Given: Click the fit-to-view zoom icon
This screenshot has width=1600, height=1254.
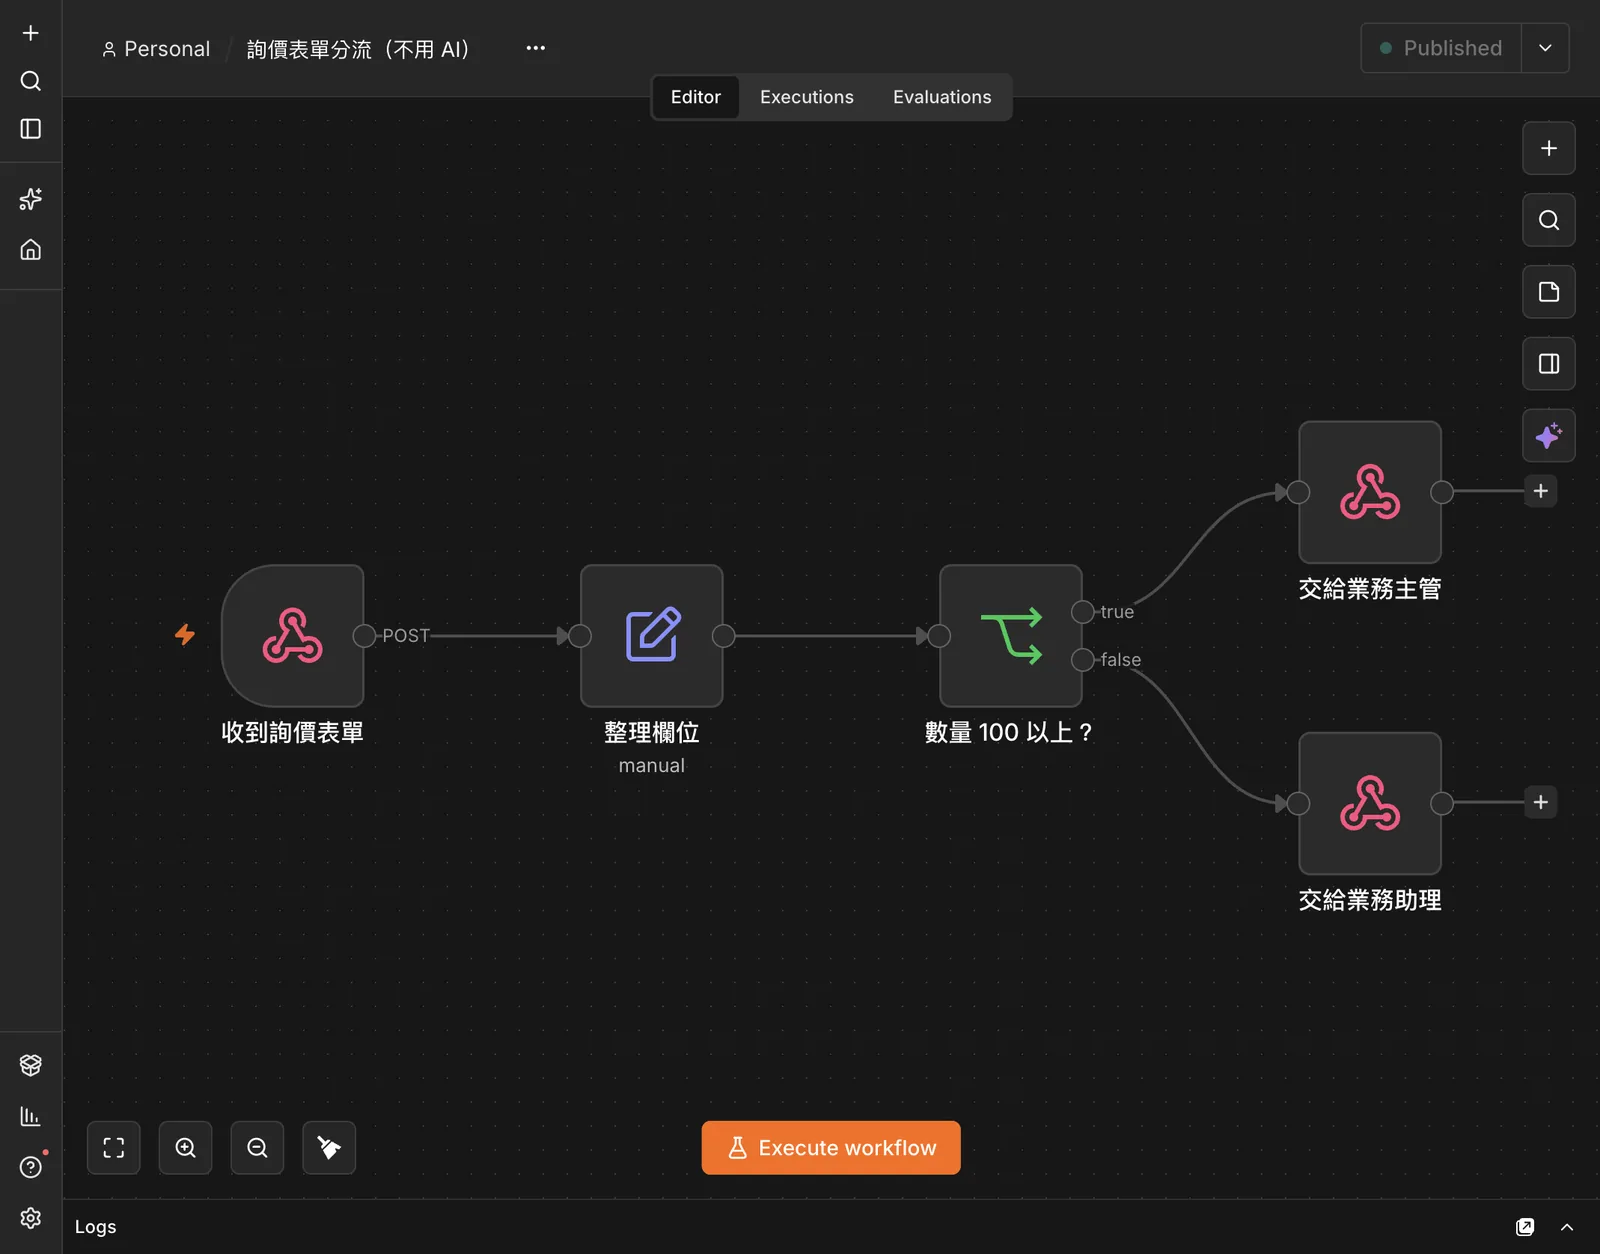Looking at the screenshot, I should click(114, 1148).
